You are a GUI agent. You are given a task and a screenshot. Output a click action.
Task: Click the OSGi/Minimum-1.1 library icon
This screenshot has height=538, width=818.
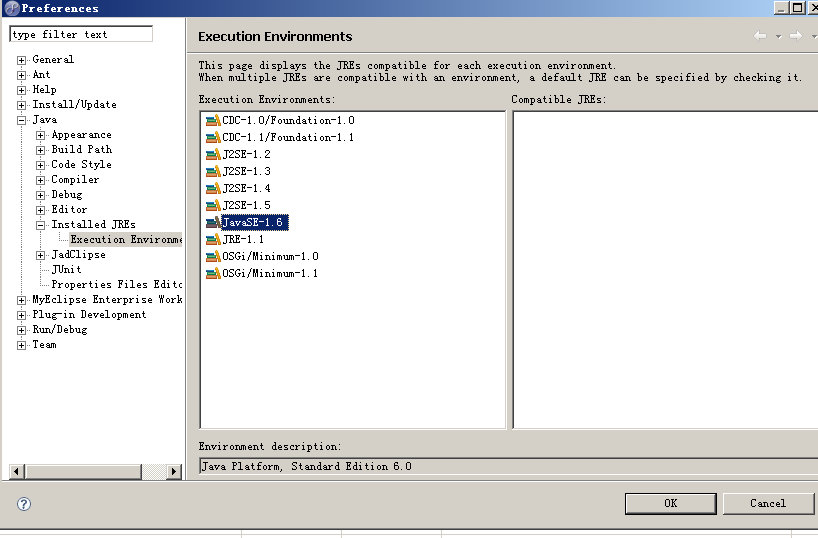(x=212, y=274)
